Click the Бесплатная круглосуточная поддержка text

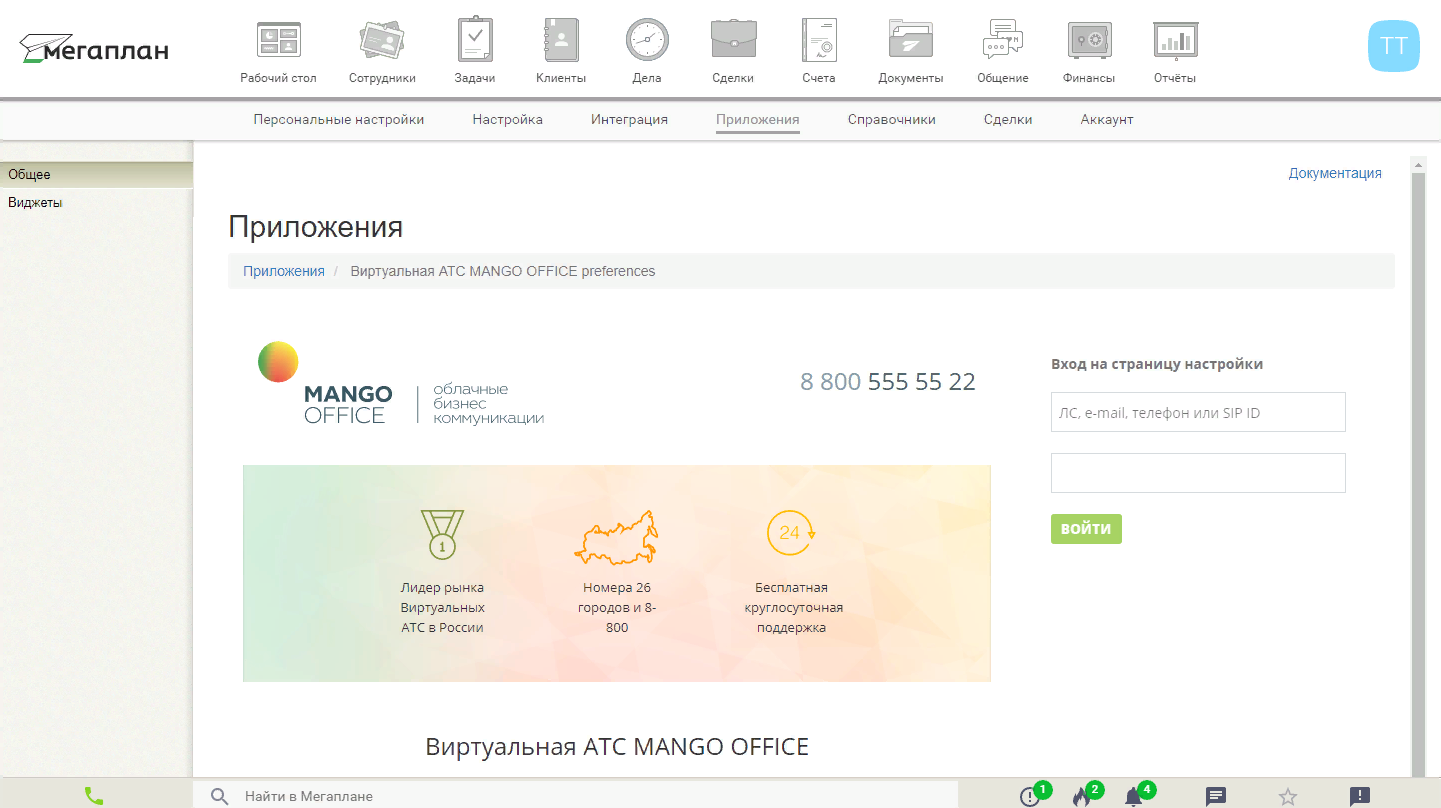[x=792, y=607]
